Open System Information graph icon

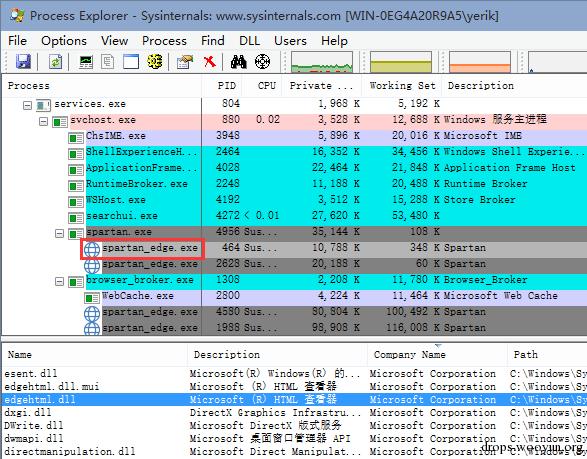click(86, 61)
